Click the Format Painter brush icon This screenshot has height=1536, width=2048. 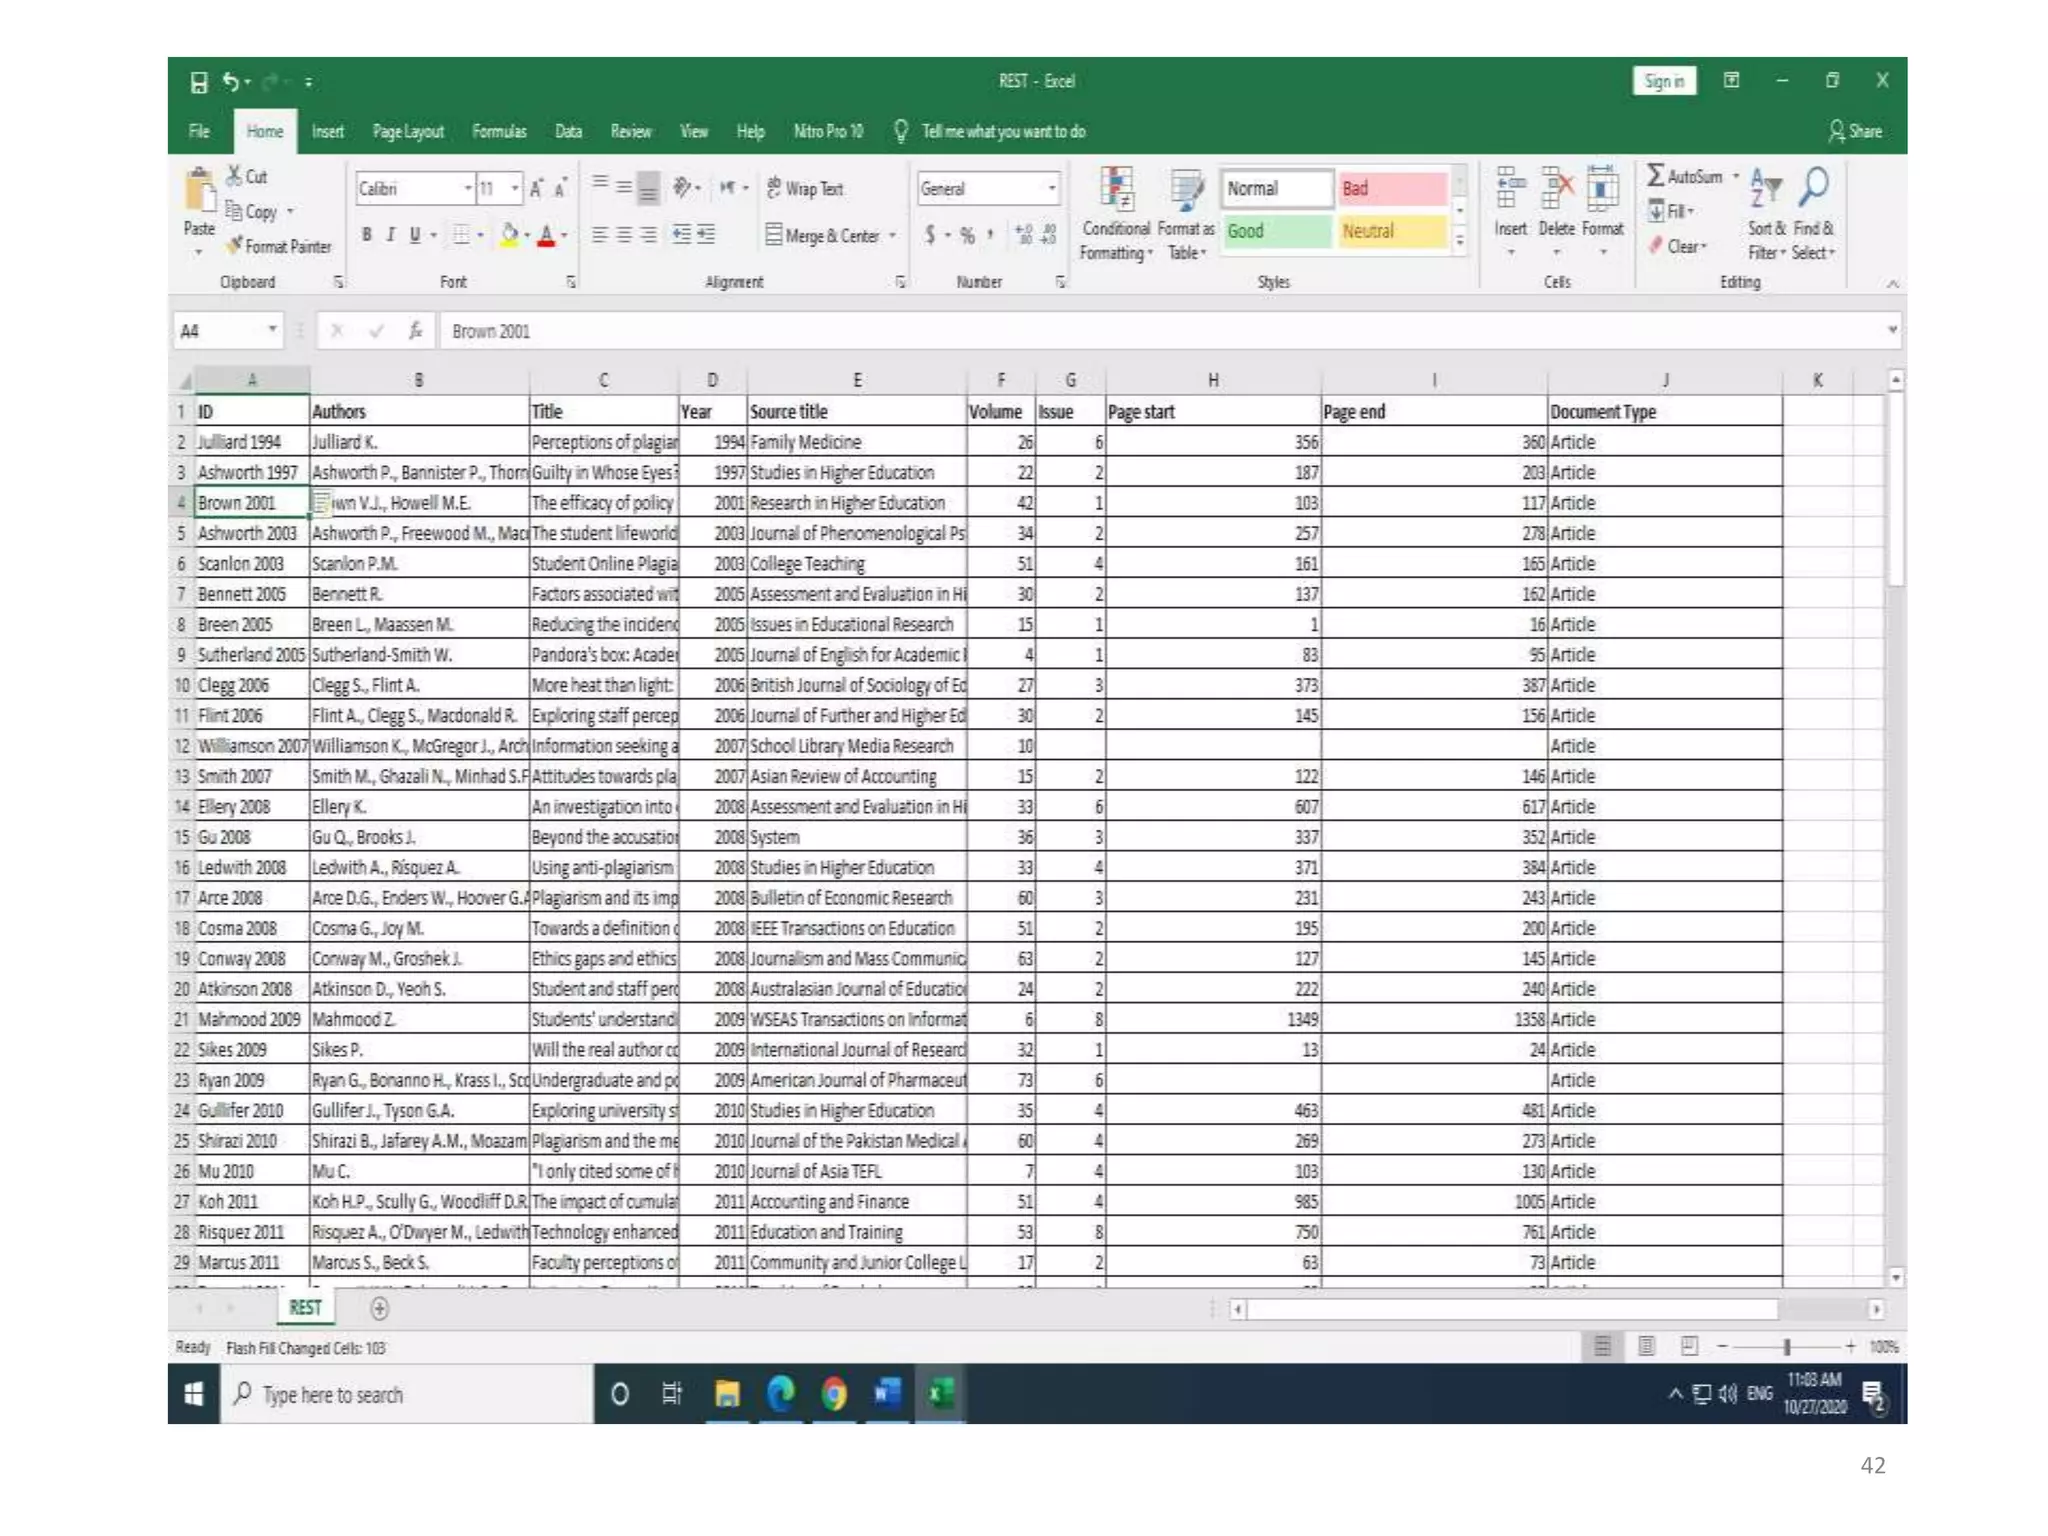click(234, 245)
